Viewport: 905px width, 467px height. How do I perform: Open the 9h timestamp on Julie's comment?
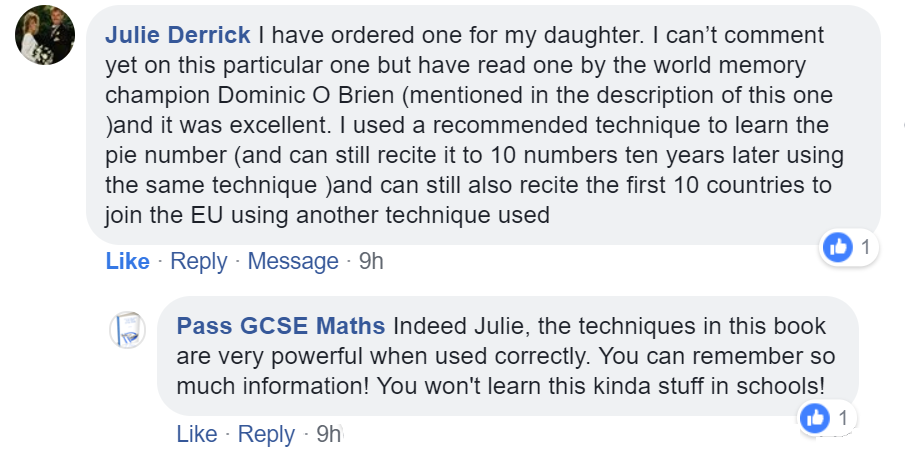pyautogui.click(x=371, y=261)
